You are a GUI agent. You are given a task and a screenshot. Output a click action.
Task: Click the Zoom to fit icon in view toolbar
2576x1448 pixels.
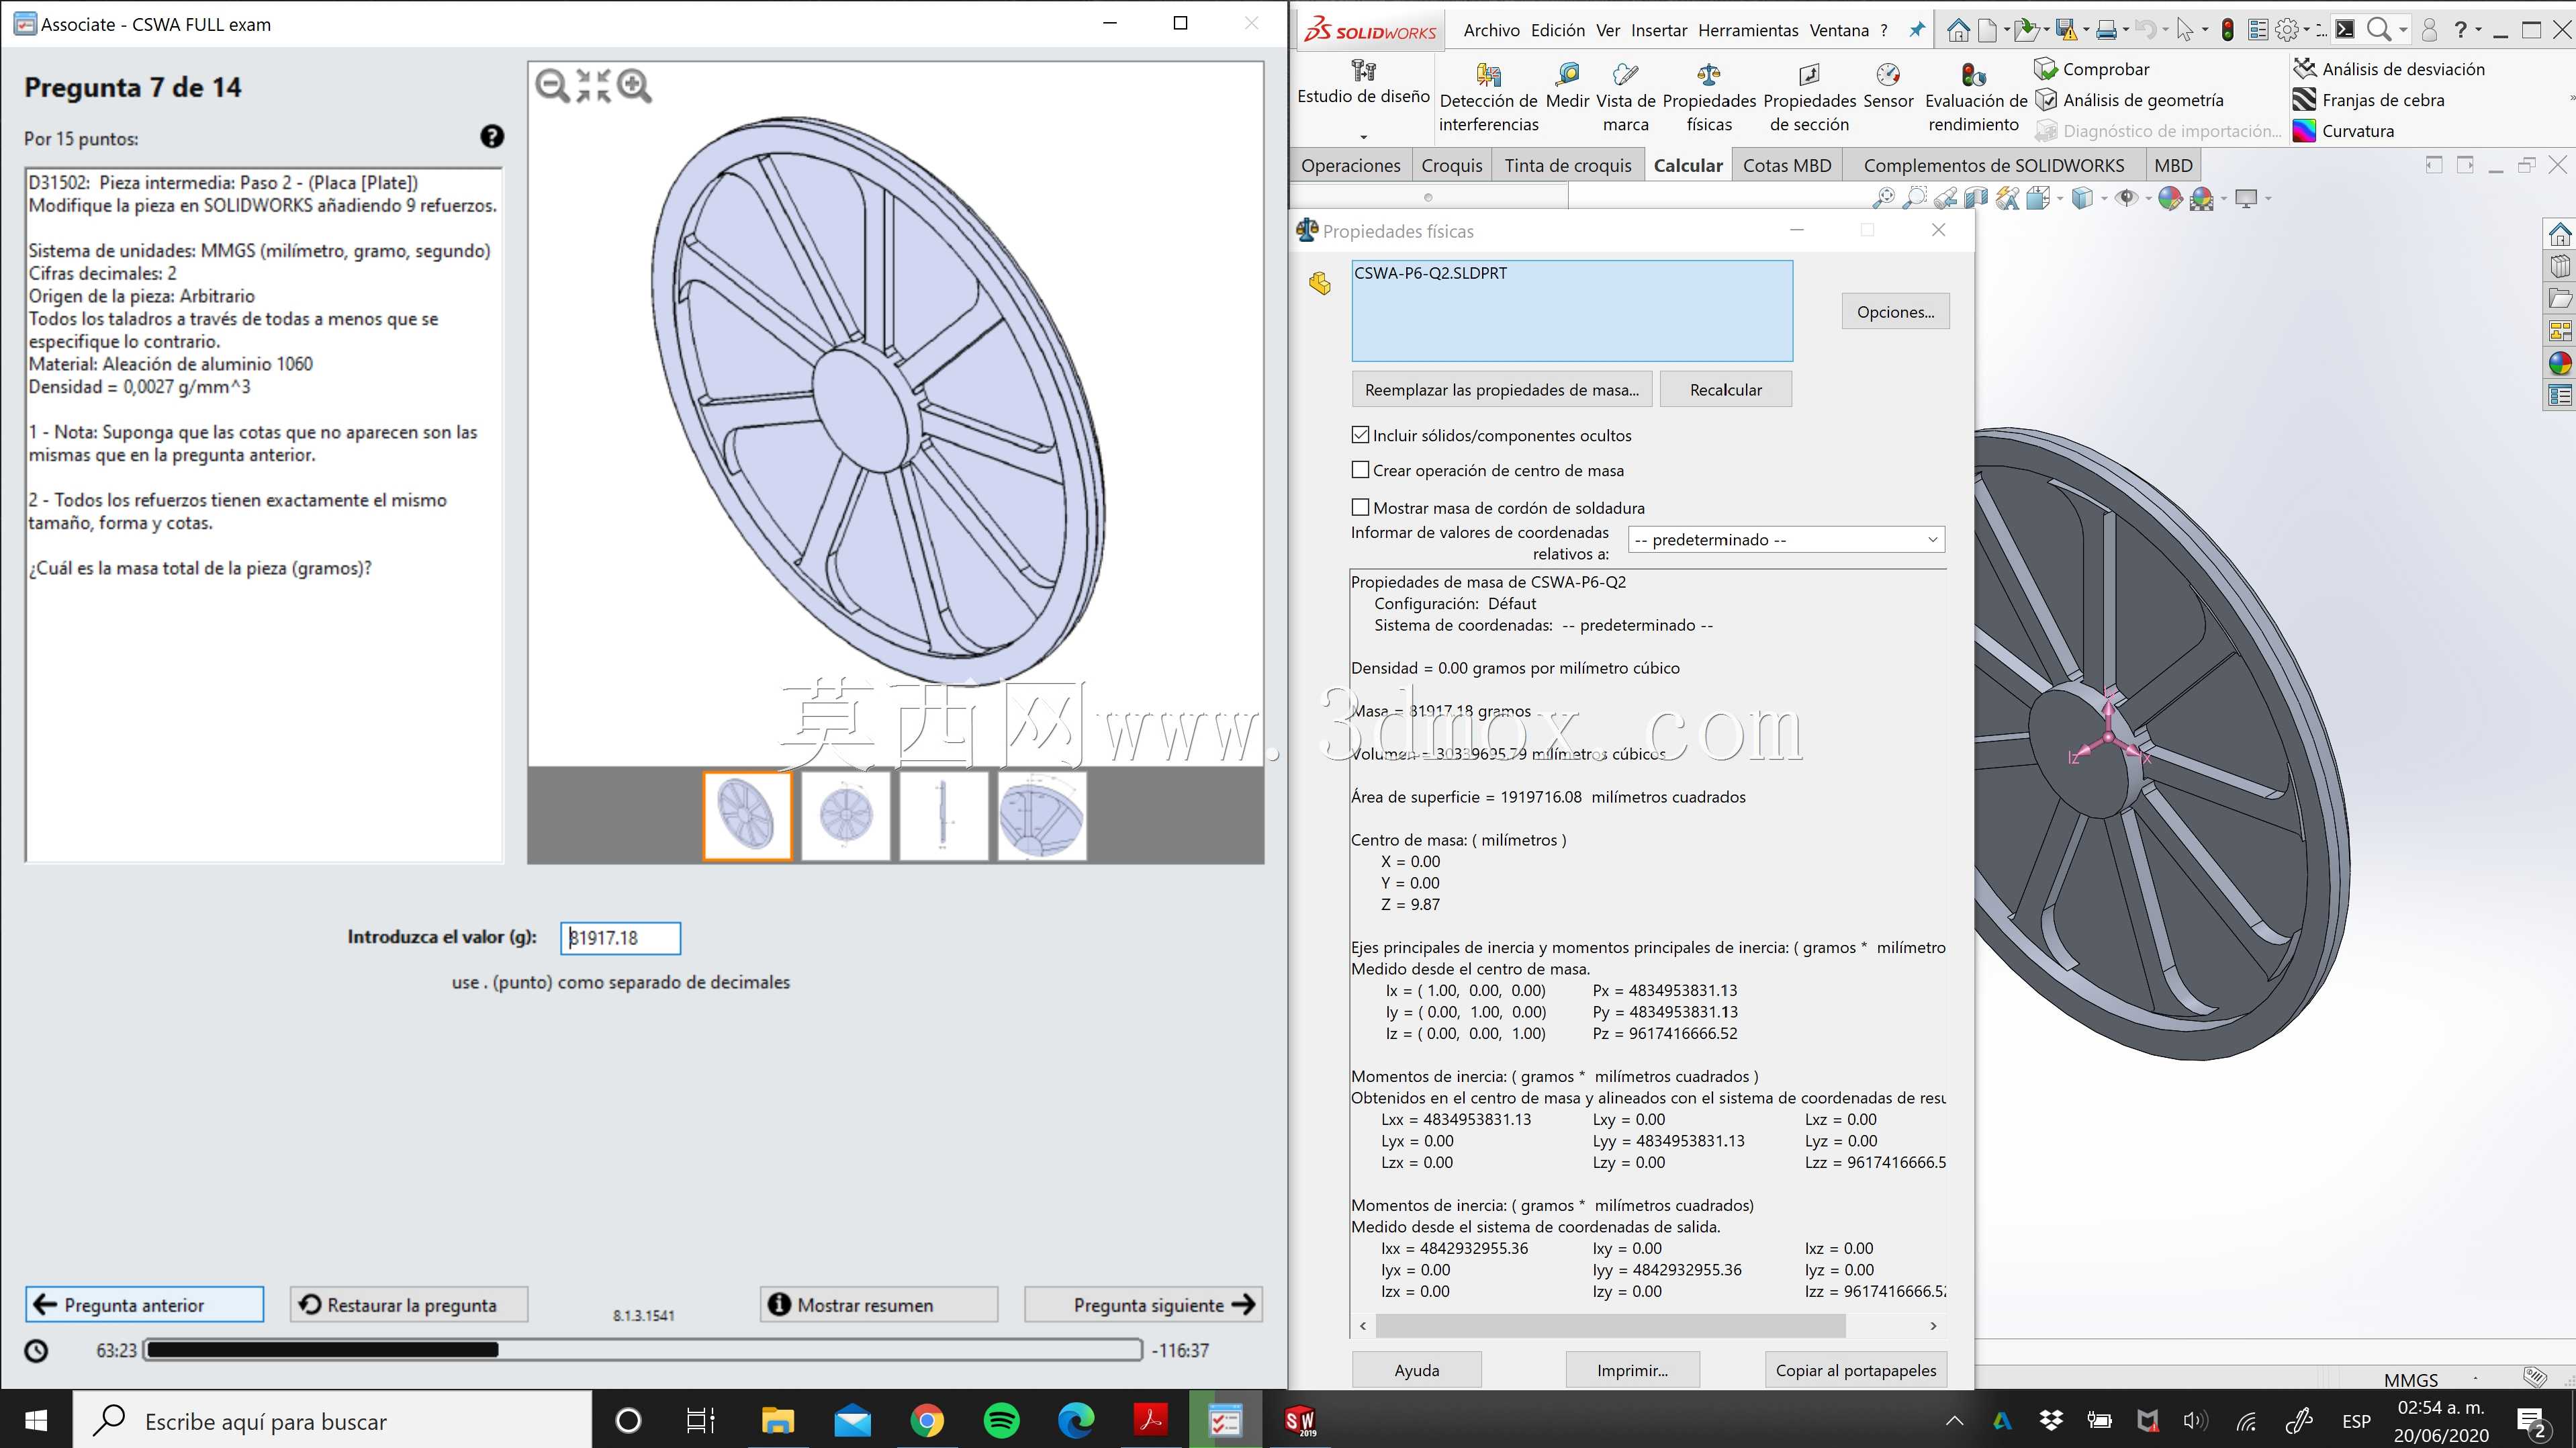click(1884, 198)
